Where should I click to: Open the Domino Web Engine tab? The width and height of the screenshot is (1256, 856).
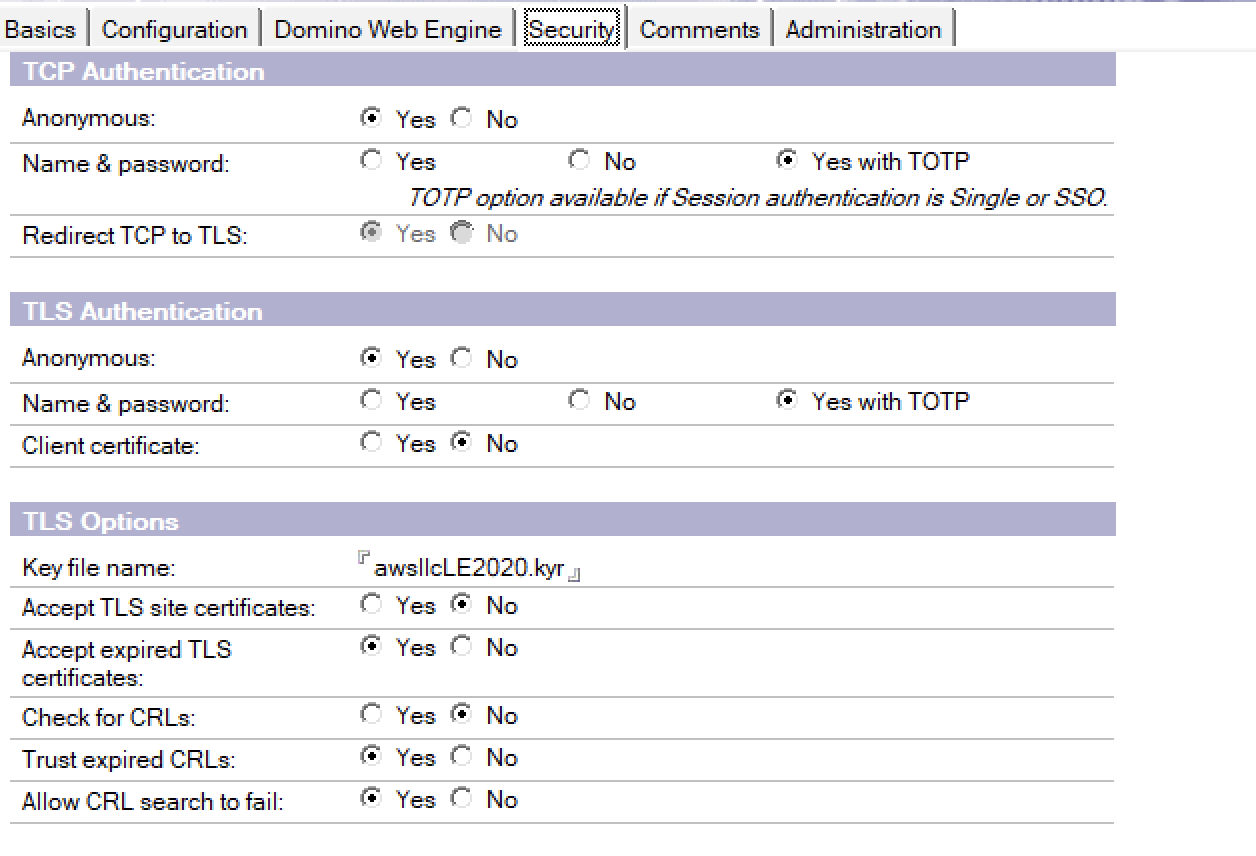(x=387, y=29)
